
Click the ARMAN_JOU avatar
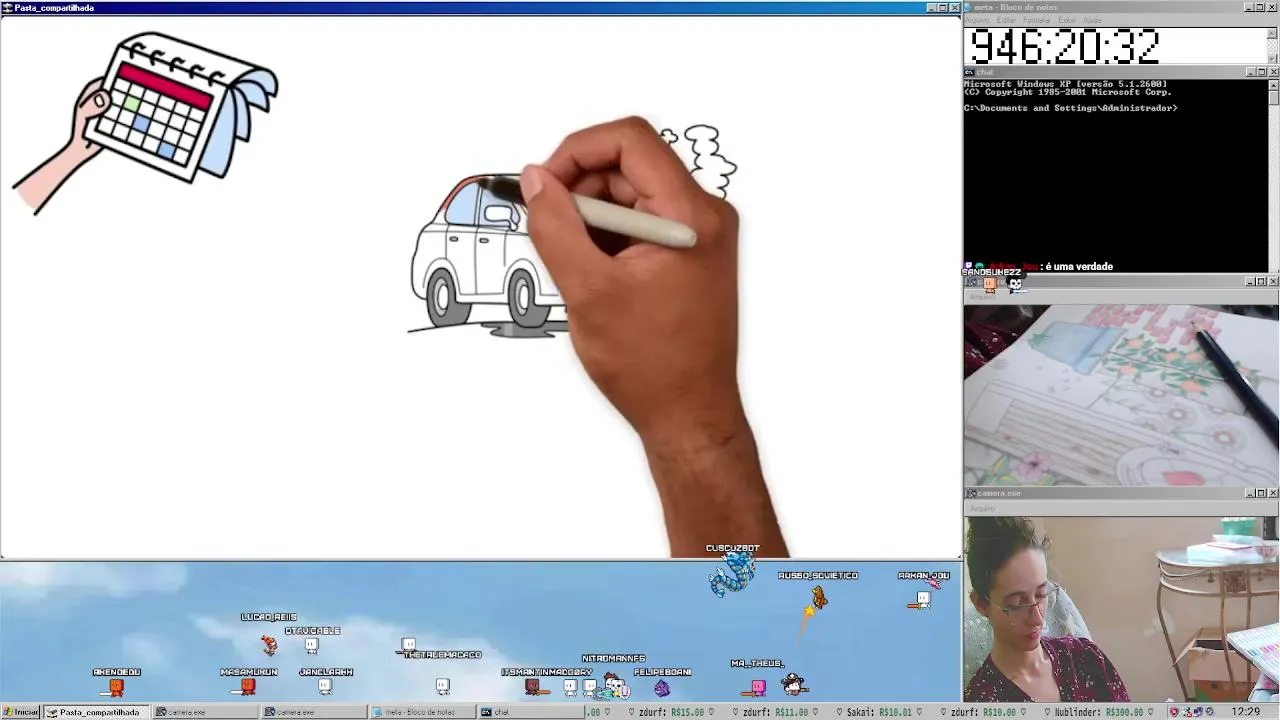(x=923, y=599)
